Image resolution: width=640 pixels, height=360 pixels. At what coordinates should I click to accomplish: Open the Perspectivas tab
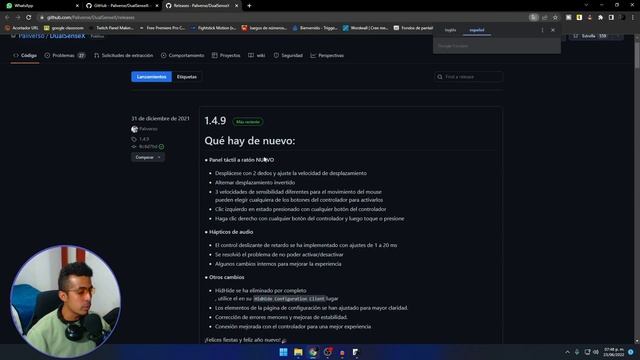click(327, 56)
